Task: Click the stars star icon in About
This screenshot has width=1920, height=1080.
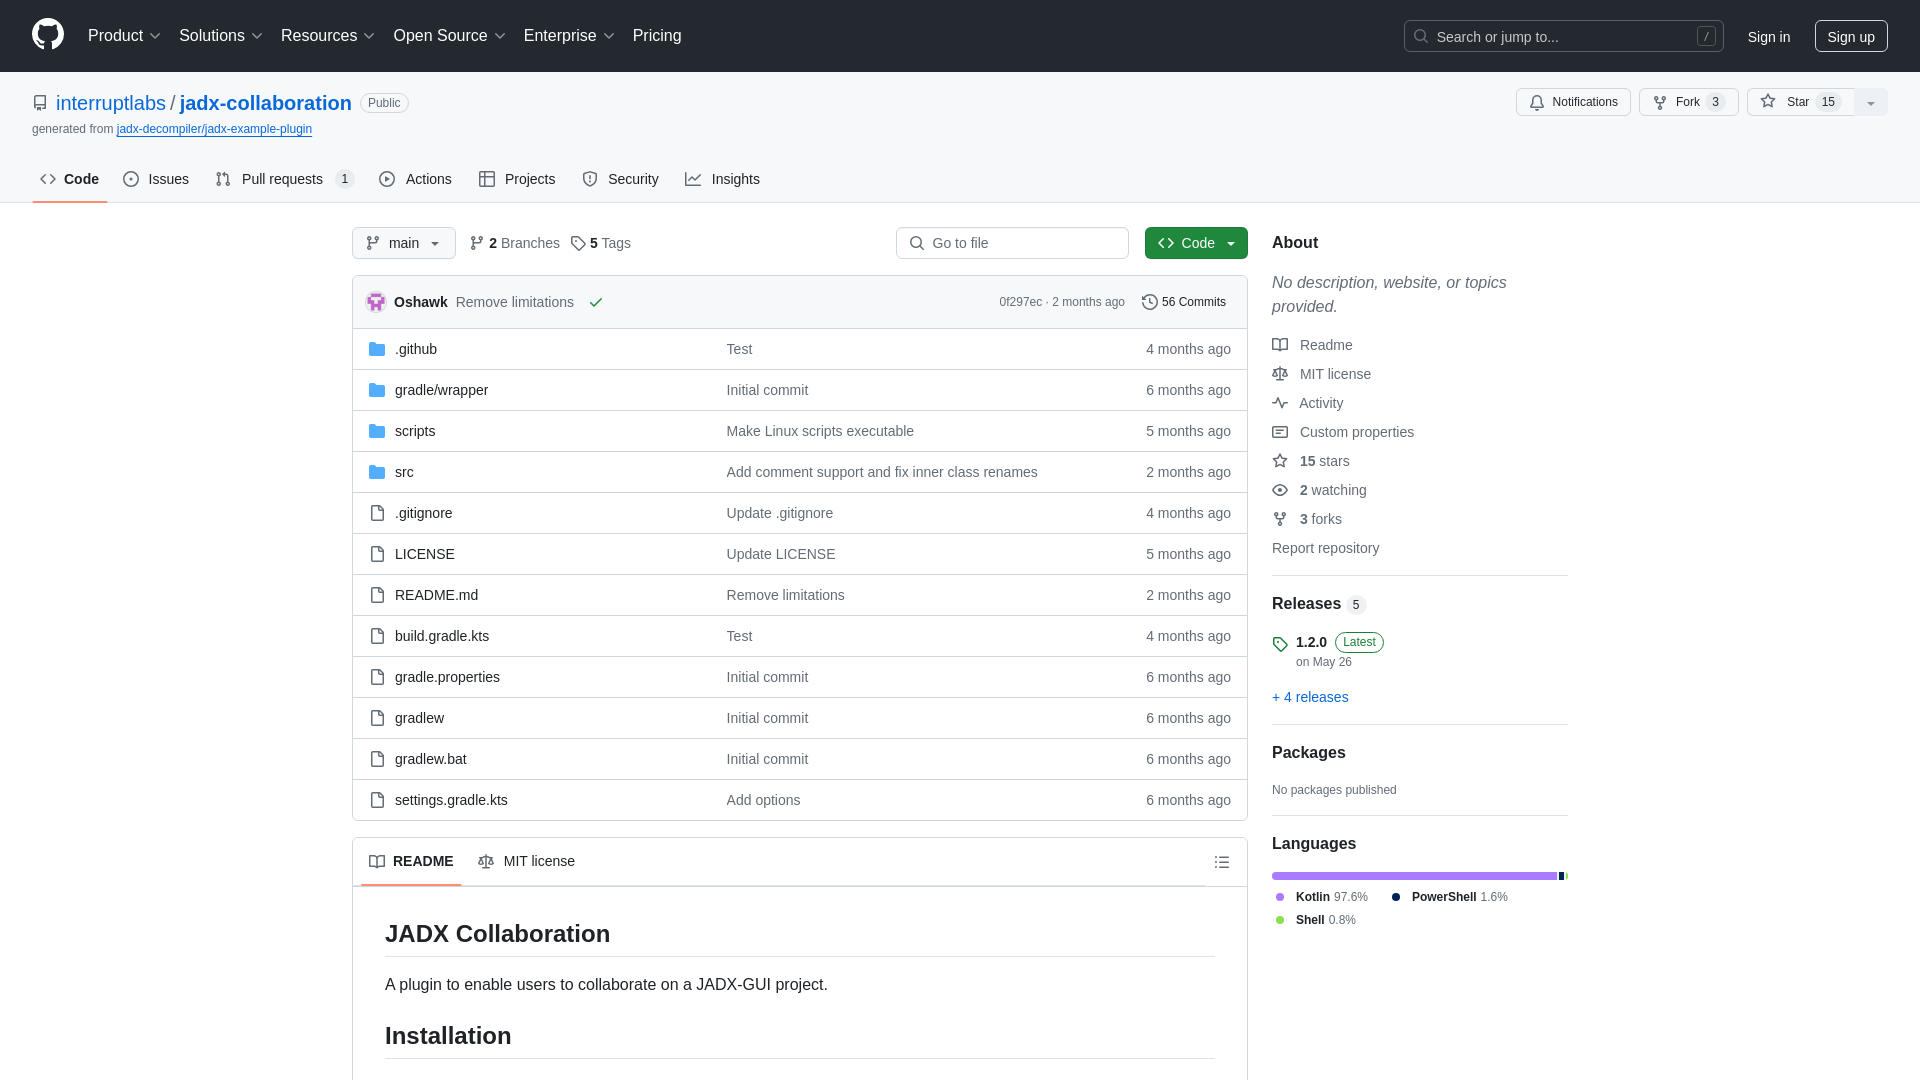Action: [1280, 461]
